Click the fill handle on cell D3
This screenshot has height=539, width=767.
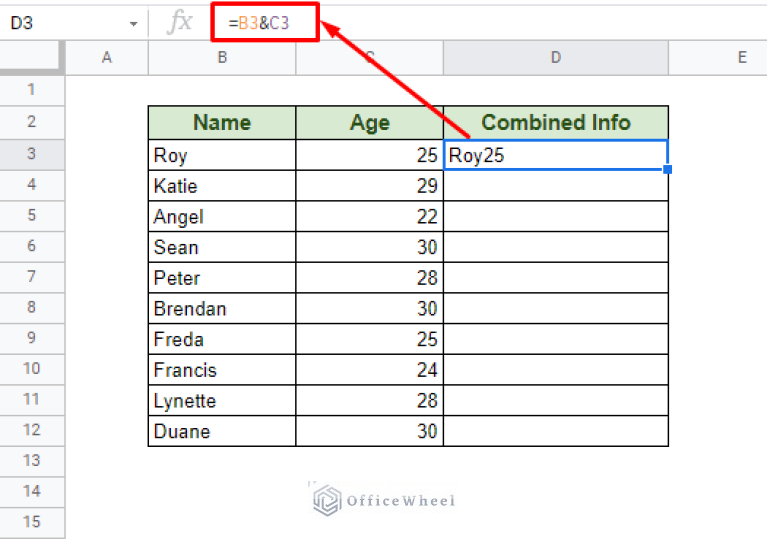[x=667, y=169]
